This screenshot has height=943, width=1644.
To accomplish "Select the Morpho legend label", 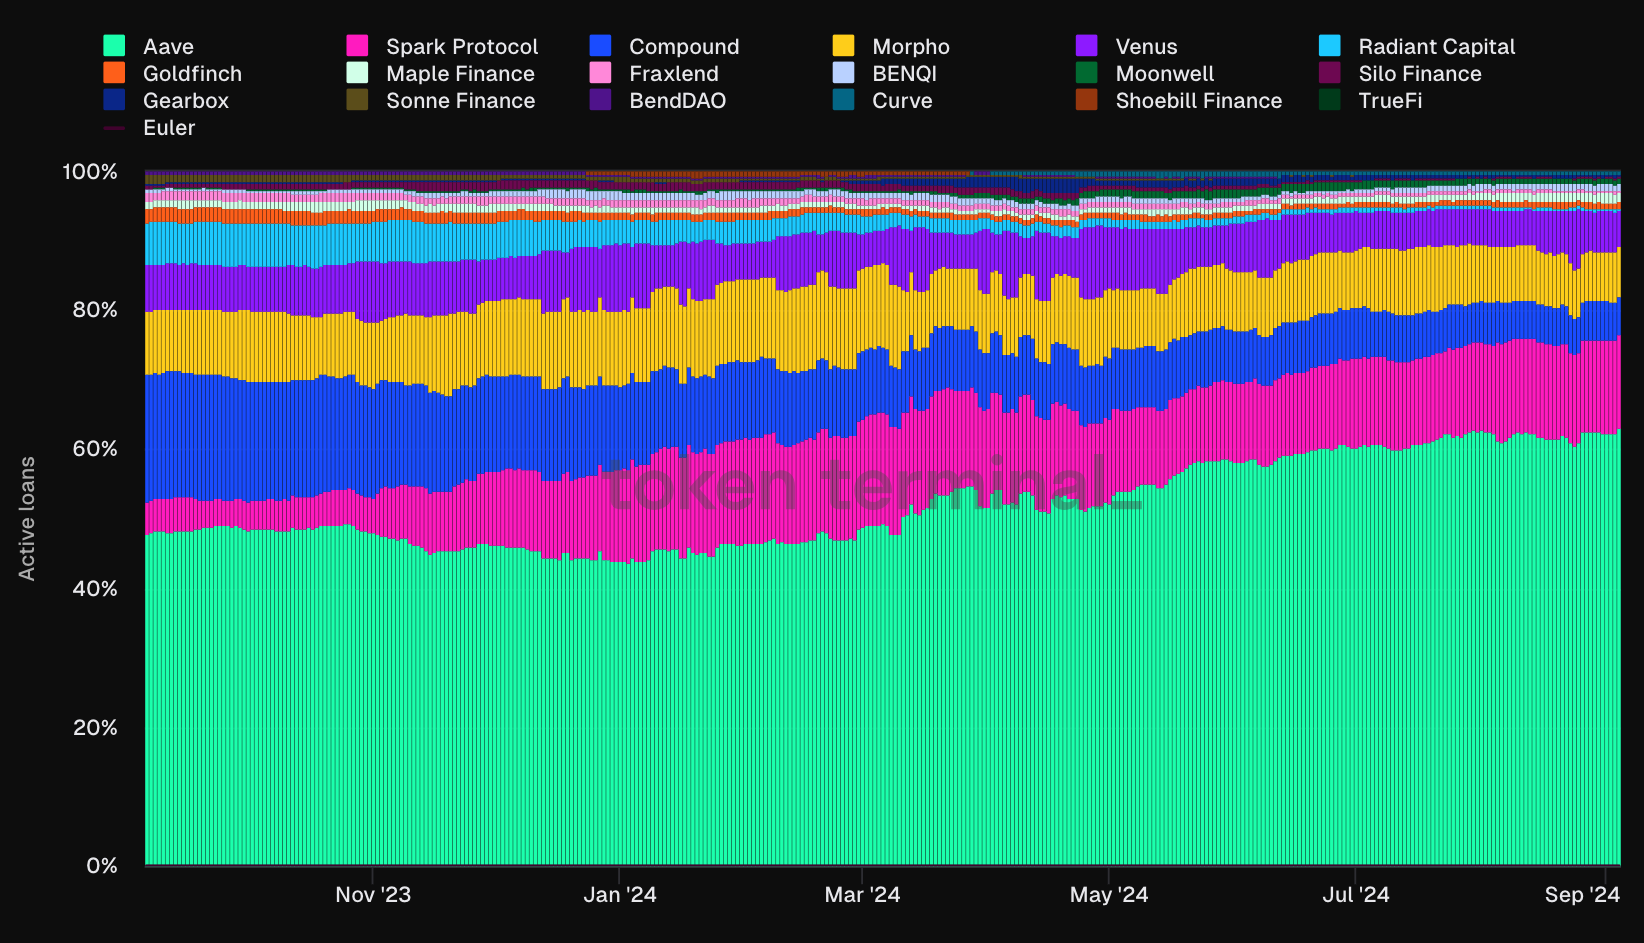I will (x=911, y=47).
